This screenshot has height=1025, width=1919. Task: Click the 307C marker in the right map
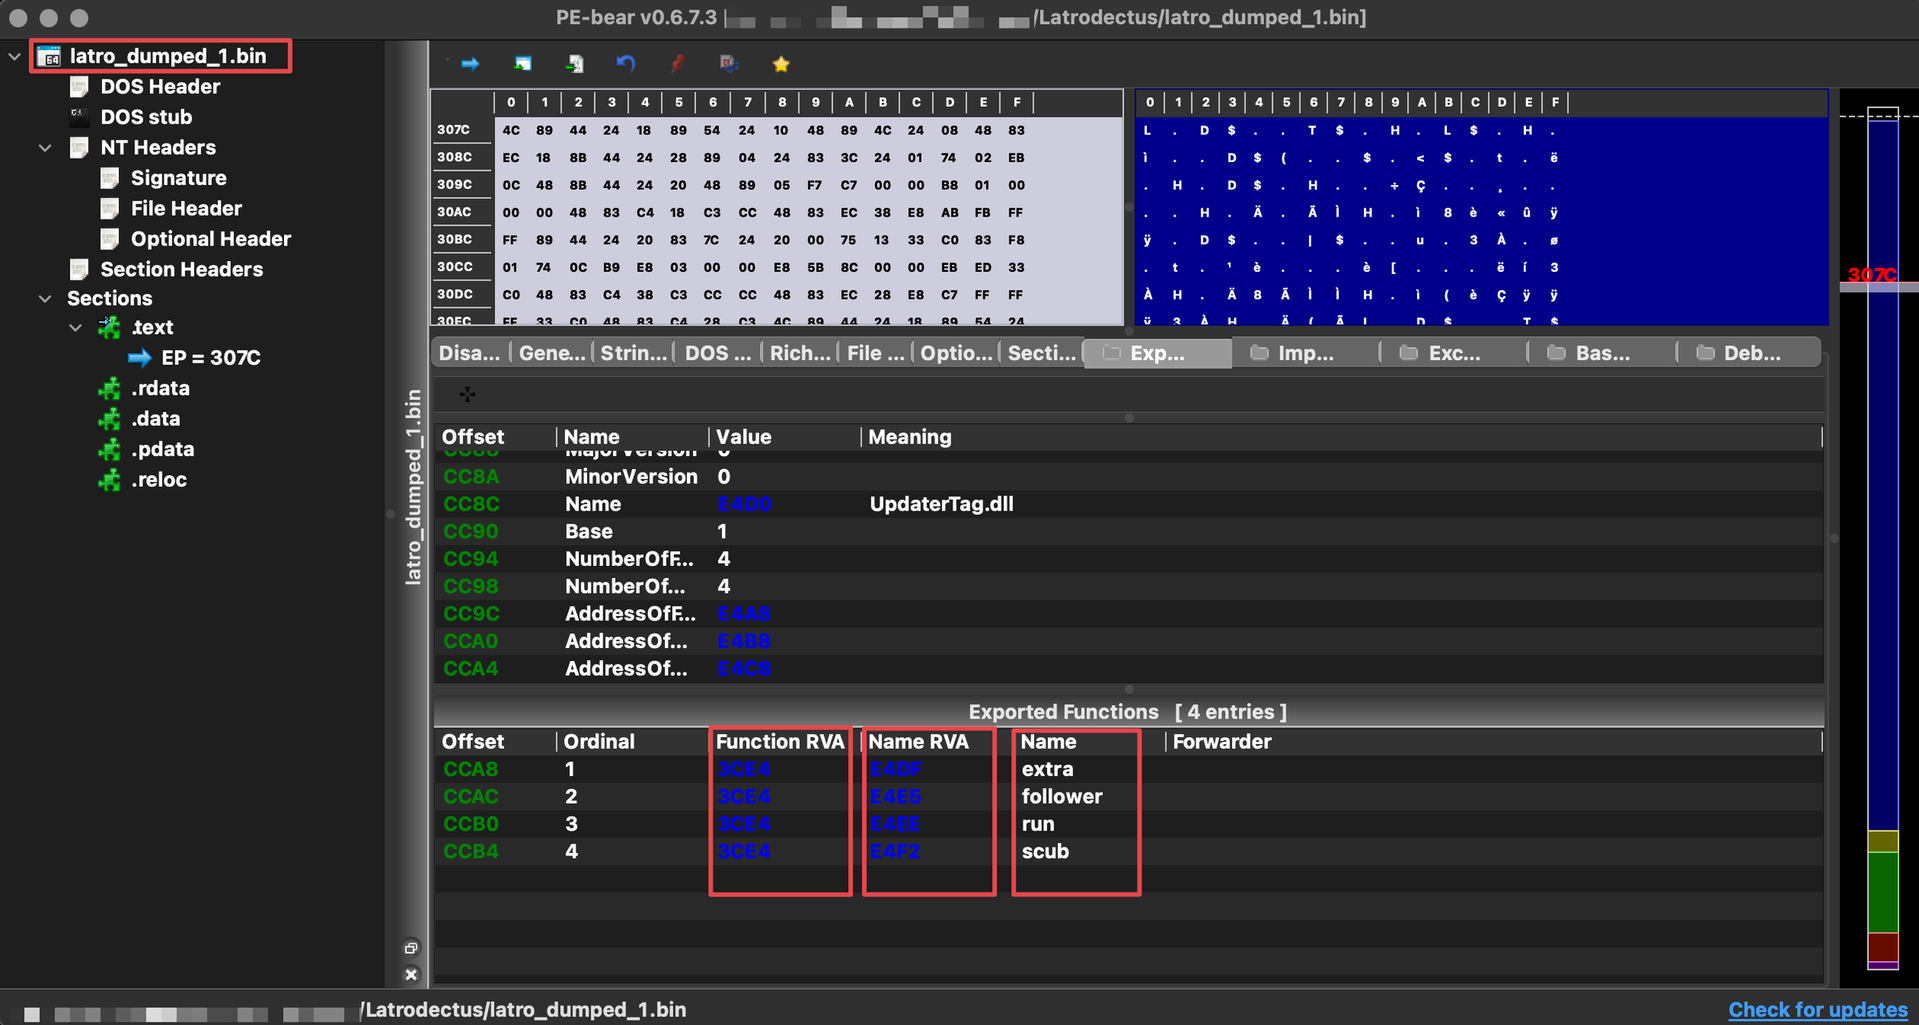click(x=1872, y=274)
